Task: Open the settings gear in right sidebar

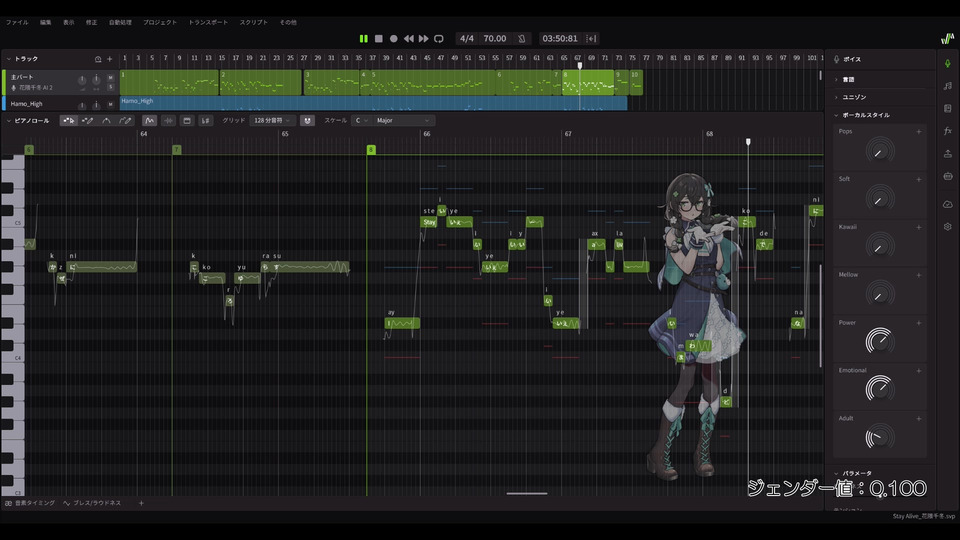Action: pos(947,227)
